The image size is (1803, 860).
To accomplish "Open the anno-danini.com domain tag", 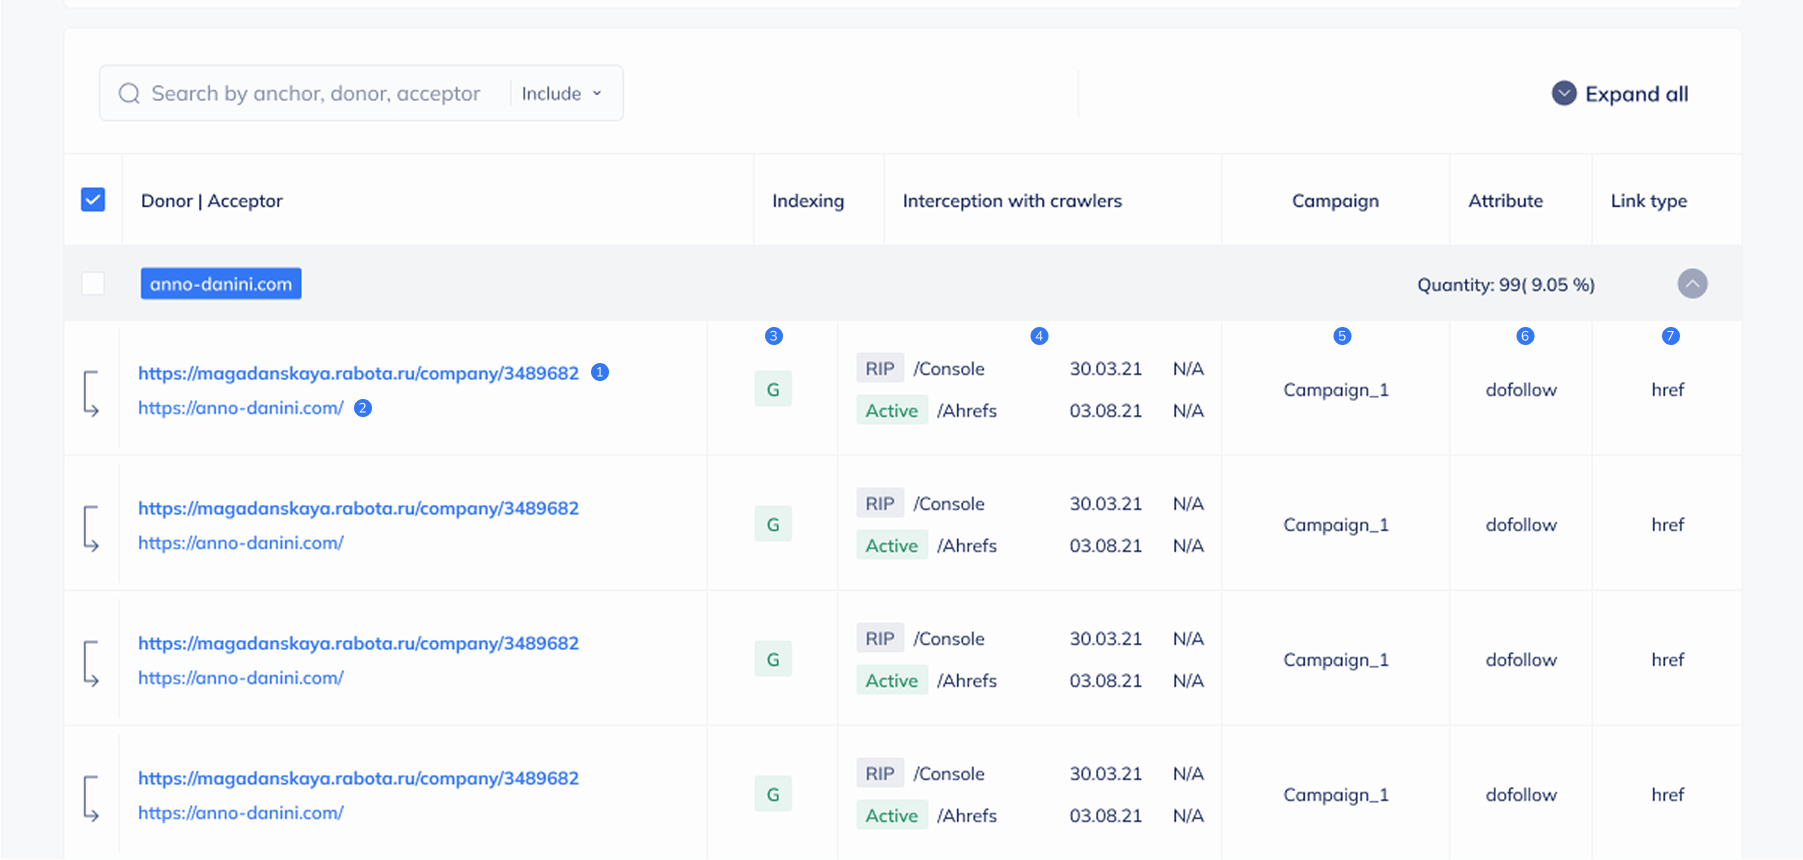I will click(x=221, y=284).
